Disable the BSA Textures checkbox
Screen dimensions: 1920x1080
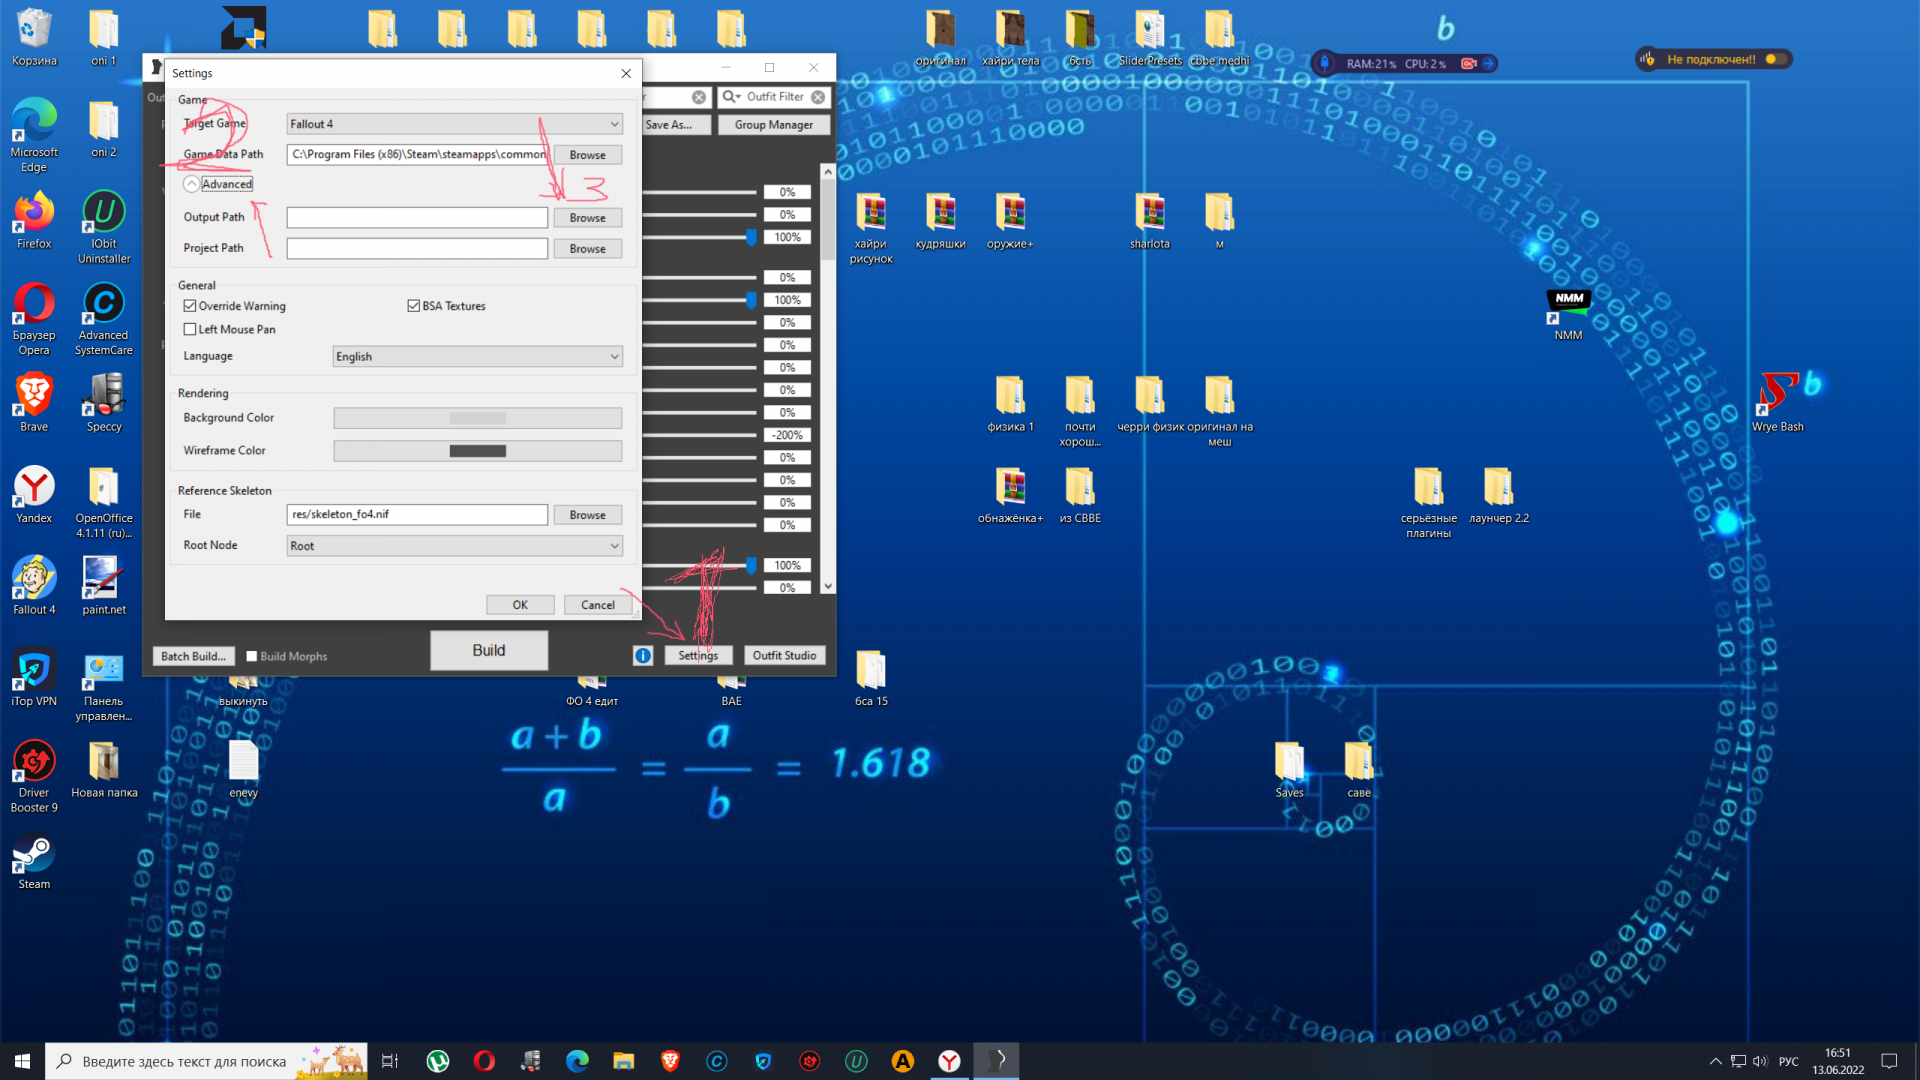click(413, 306)
